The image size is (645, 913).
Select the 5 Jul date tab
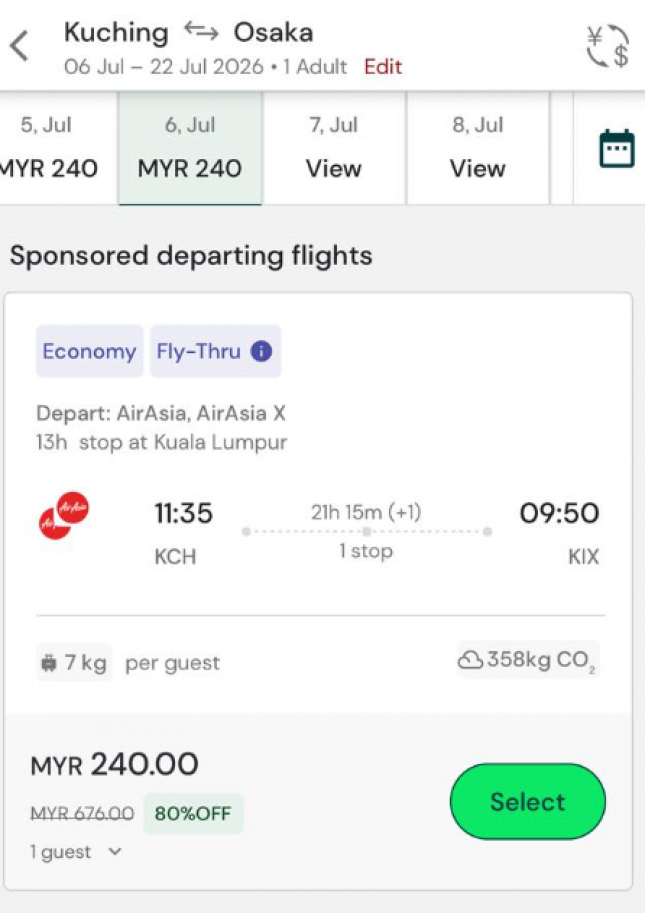pyautogui.click(x=47, y=148)
